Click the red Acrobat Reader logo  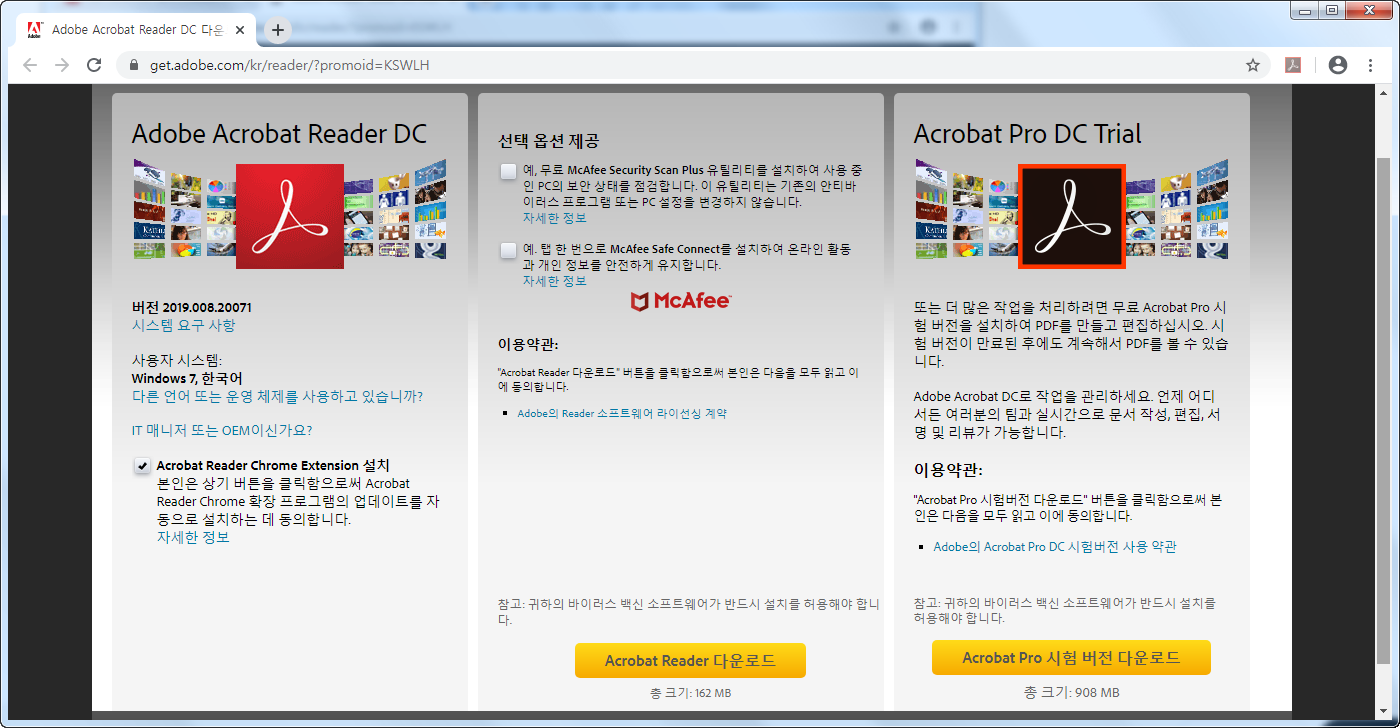[x=290, y=216]
